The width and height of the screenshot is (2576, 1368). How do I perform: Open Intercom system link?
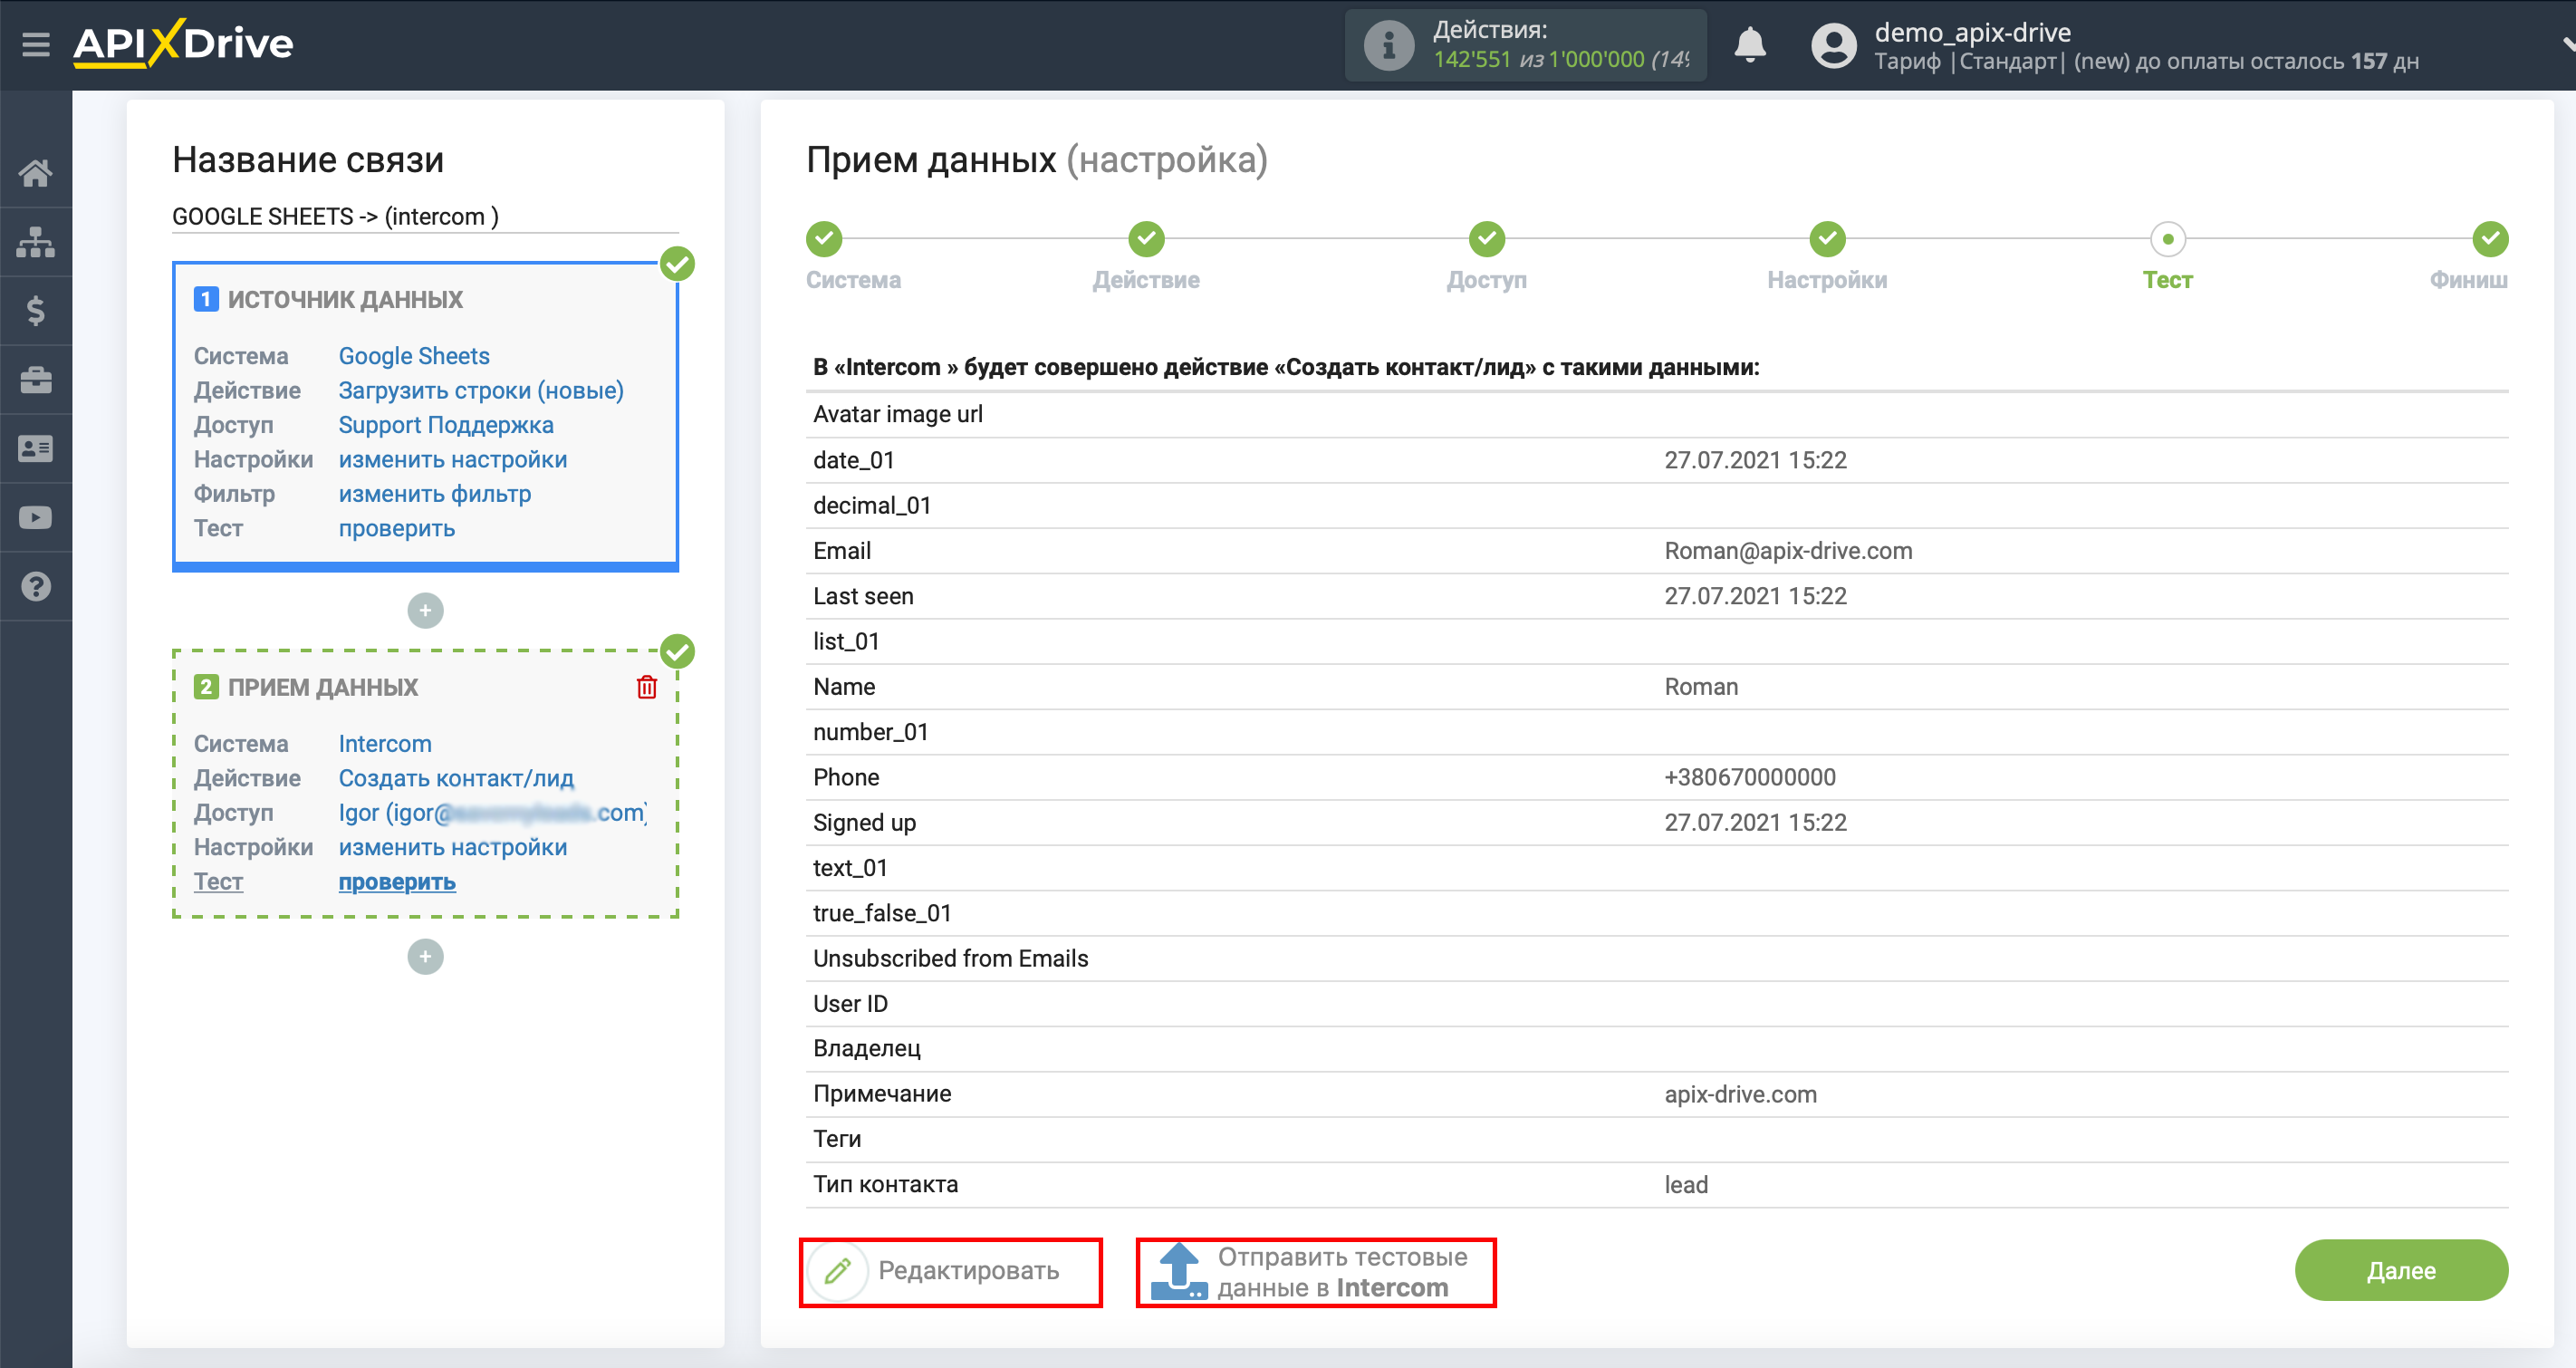[385, 744]
